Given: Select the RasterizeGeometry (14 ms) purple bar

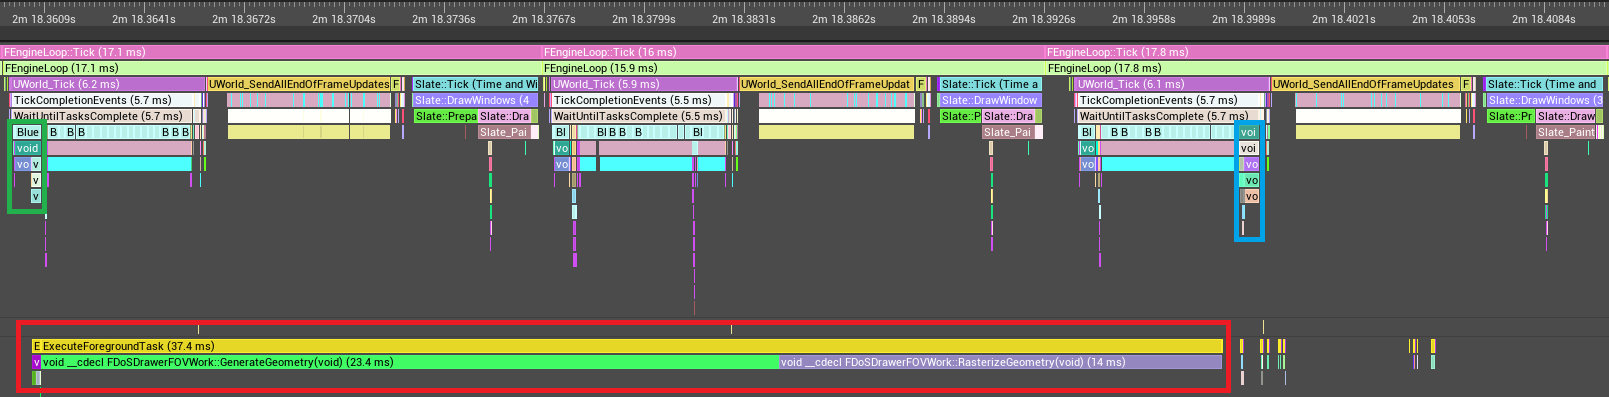Looking at the screenshot, I should pos(1001,362).
